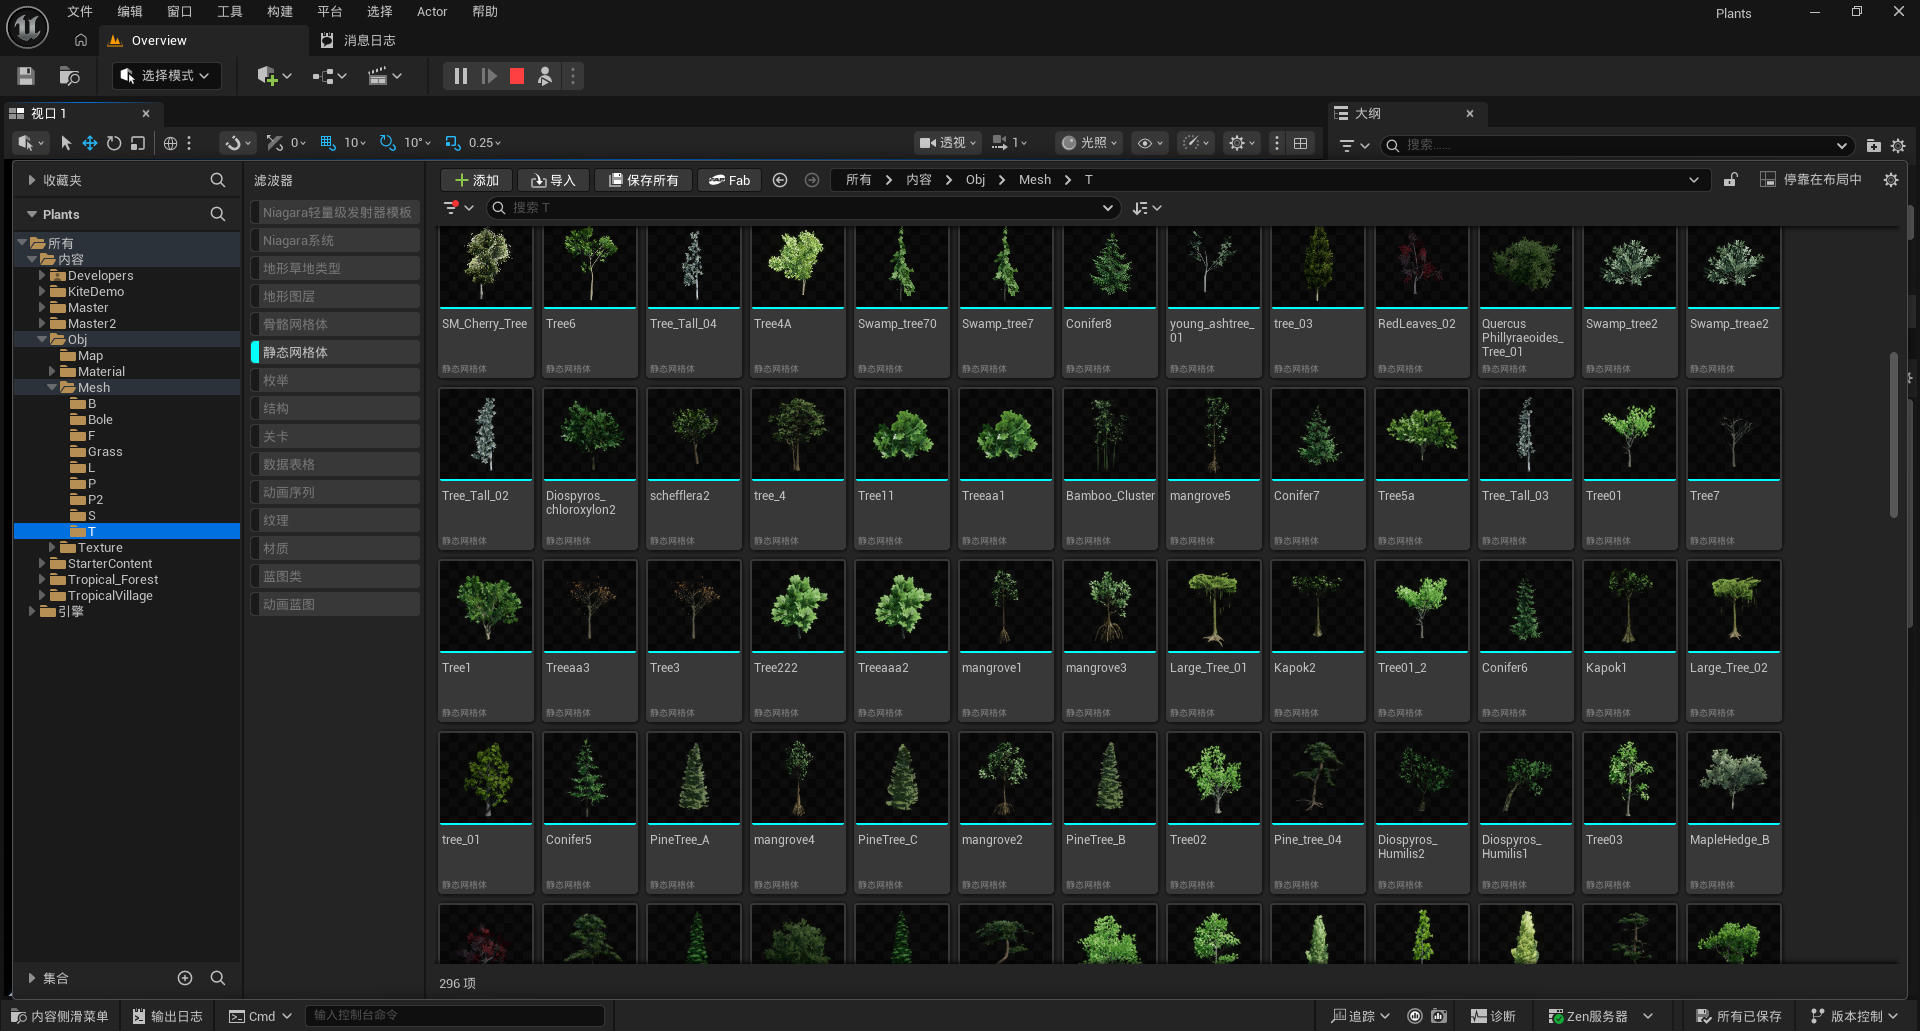Open the 构建 menu
This screenshot has width=1920, height=1031.
(280, 12)
